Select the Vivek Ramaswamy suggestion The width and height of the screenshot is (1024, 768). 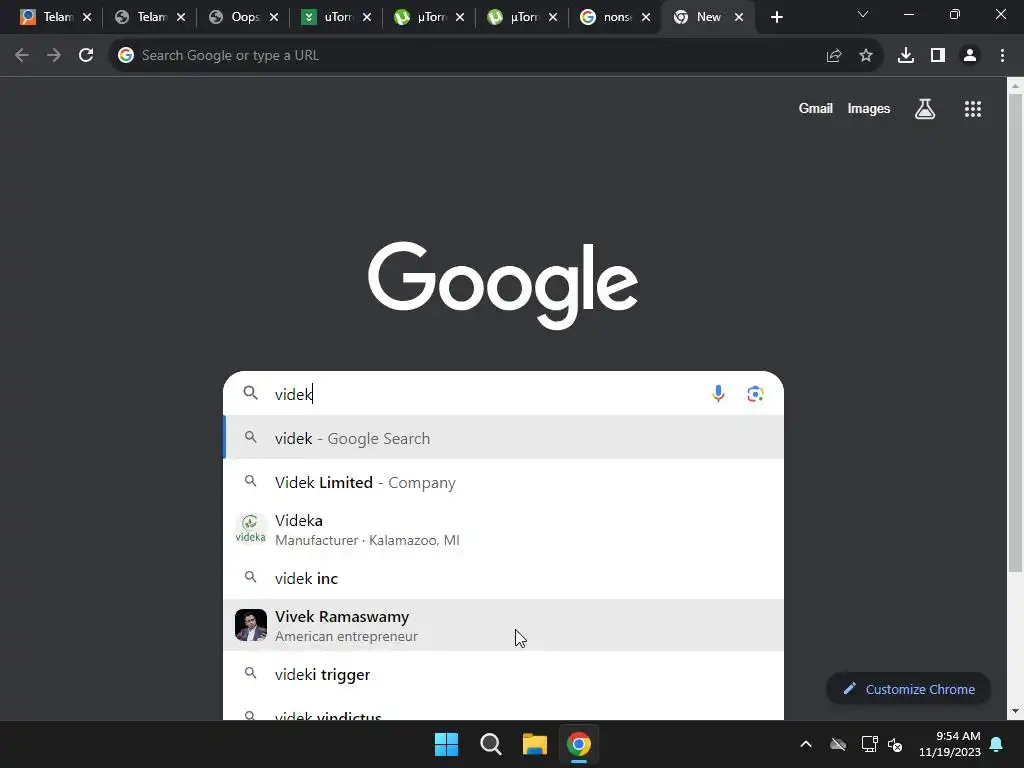pos(504,625)
